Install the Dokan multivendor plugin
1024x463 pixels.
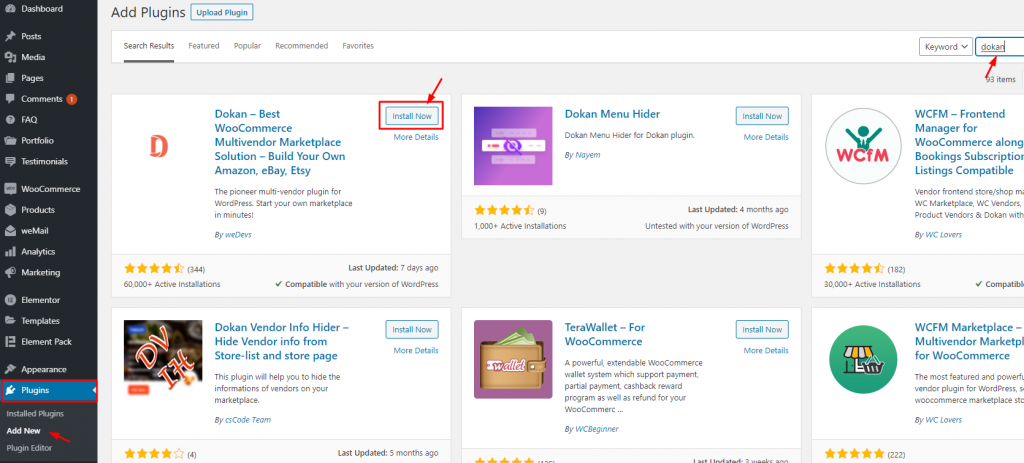(x=412, y=116)
